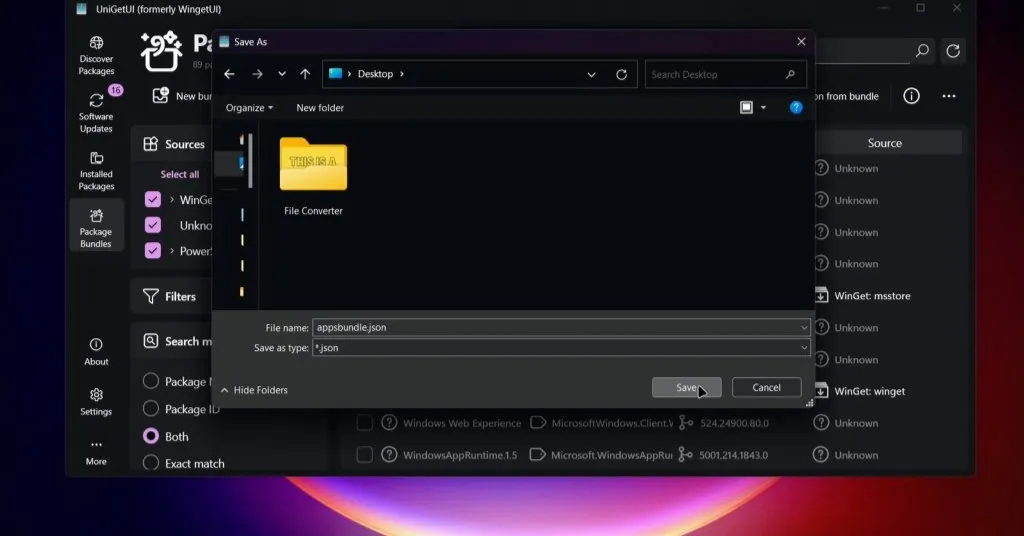Create a New folder
This screenshot has width=1024, height=536.
click(320, 108)
